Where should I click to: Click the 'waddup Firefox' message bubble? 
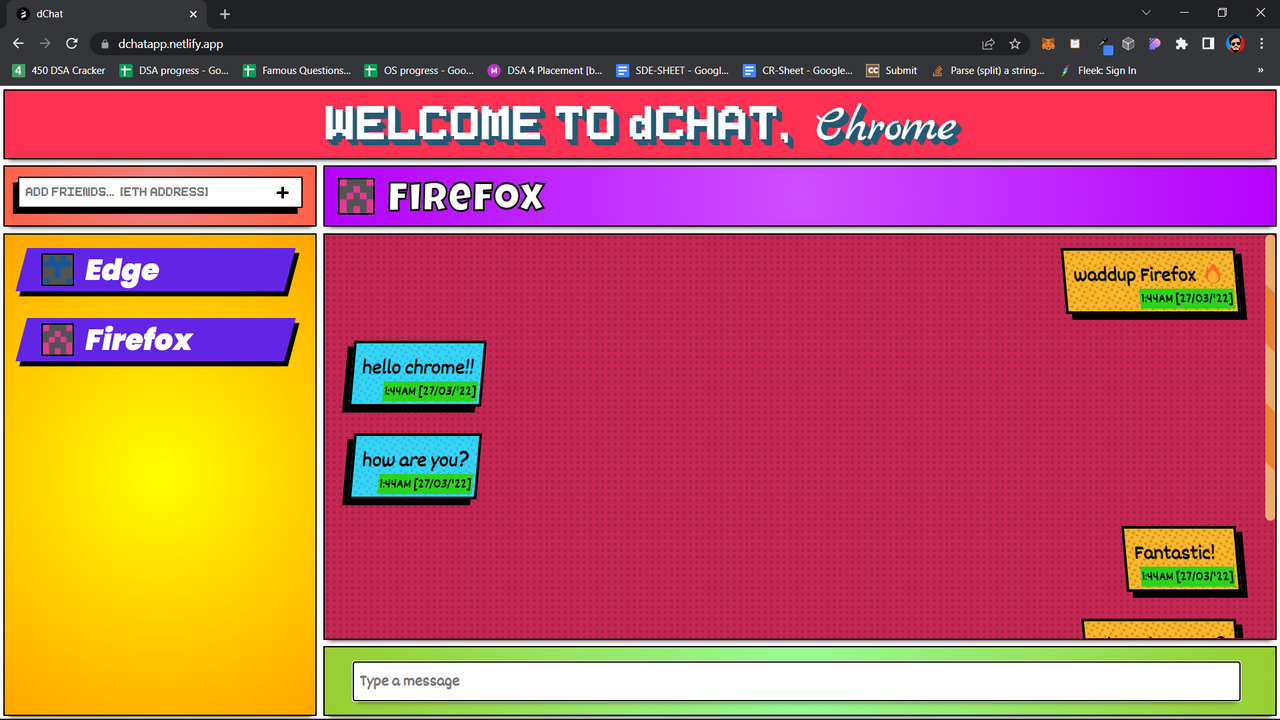[x=1150, y=281]
